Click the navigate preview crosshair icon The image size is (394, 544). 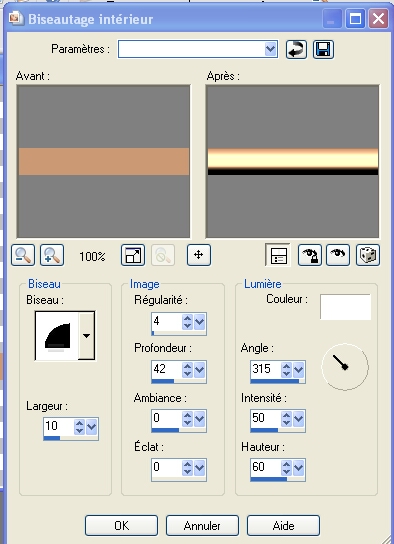[199, 255]
